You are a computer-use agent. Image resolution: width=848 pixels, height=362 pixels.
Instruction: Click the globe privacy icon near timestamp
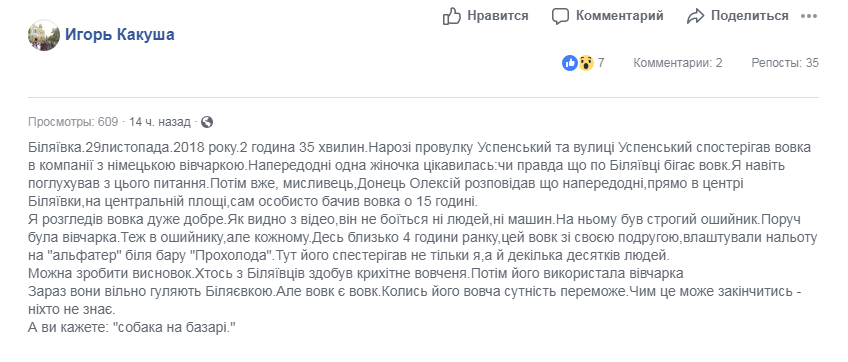[207, 122]
